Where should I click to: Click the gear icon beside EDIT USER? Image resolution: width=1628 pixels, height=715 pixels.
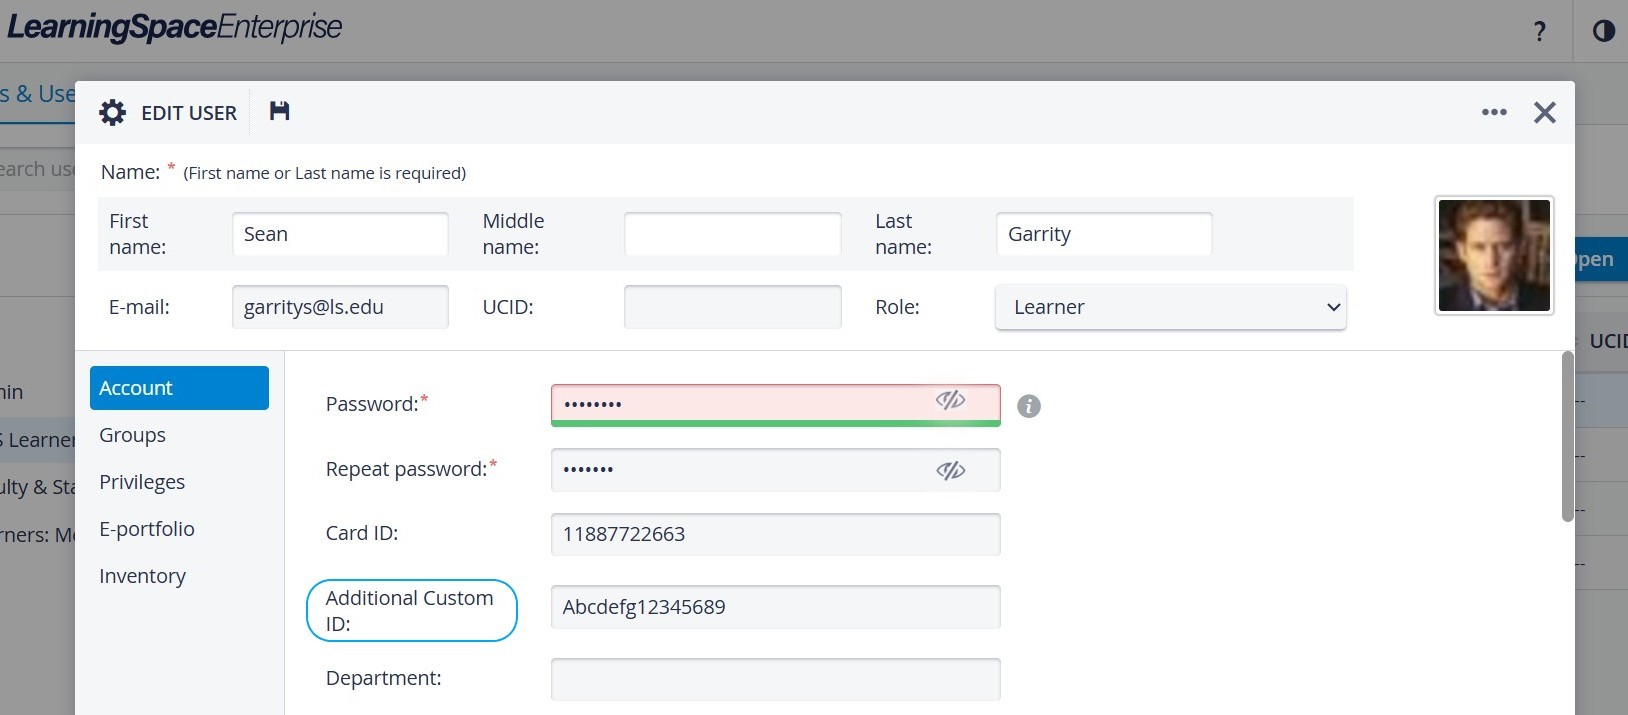[x=113, y=112]
